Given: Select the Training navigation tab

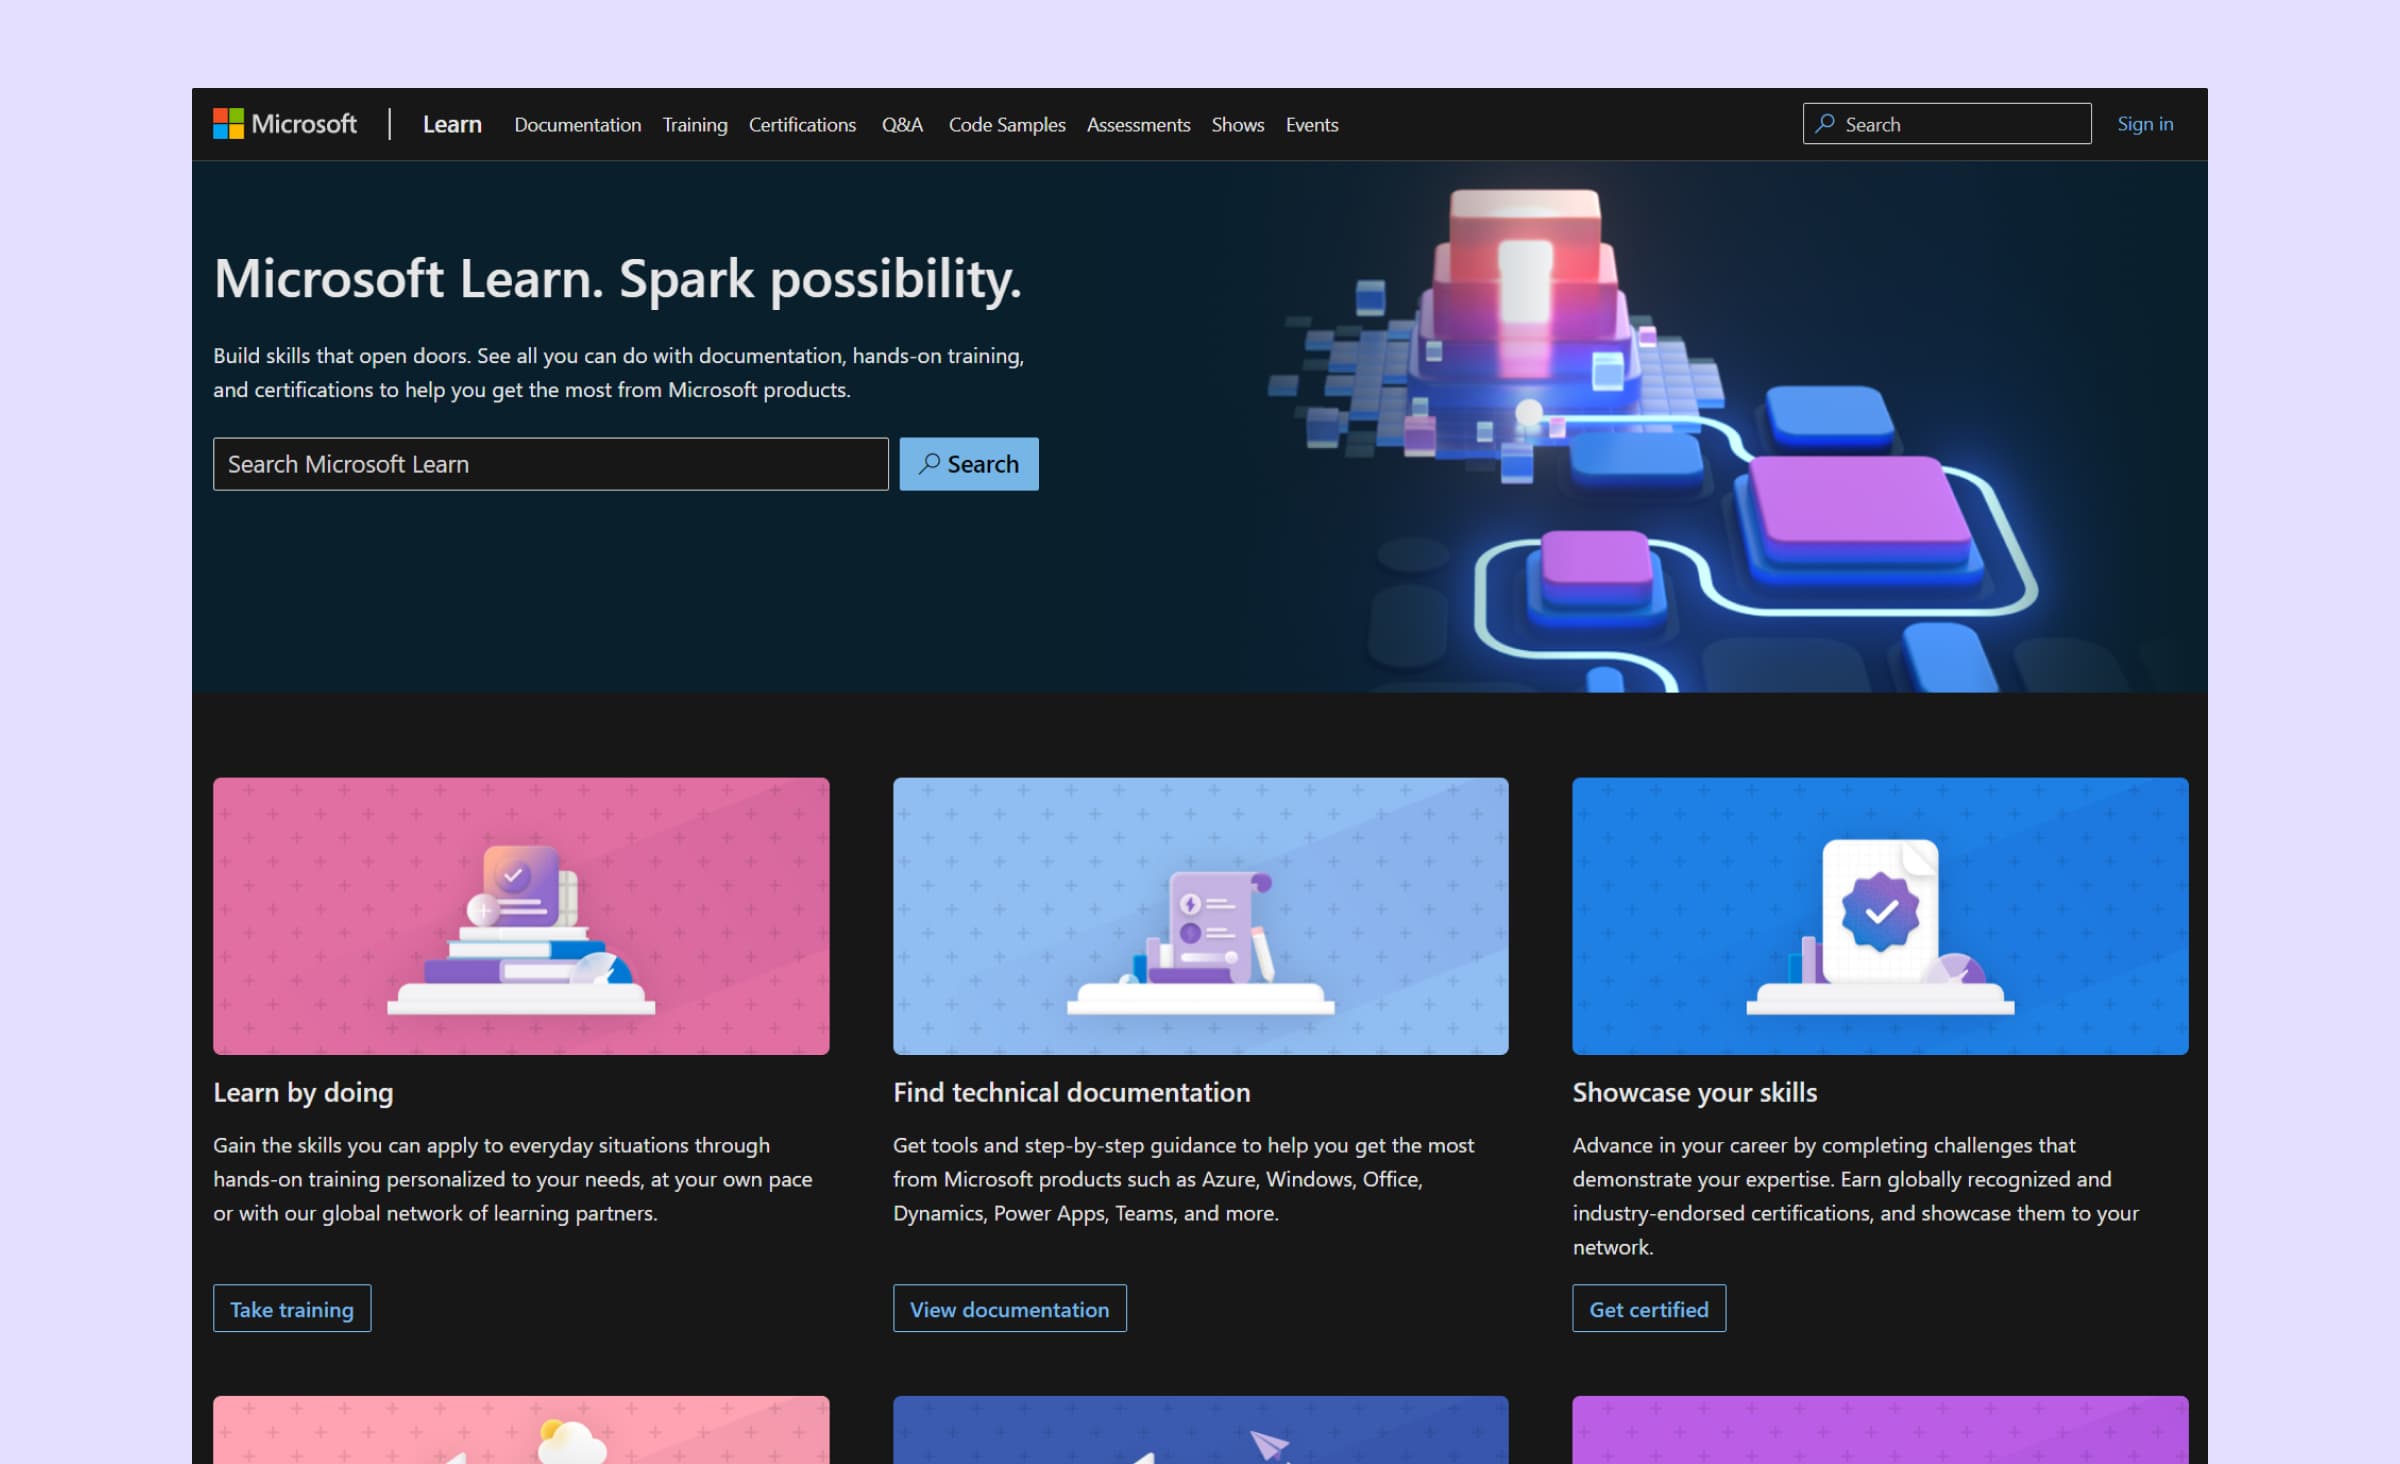Looking at the screenshot, I should (x=694, y=123).
